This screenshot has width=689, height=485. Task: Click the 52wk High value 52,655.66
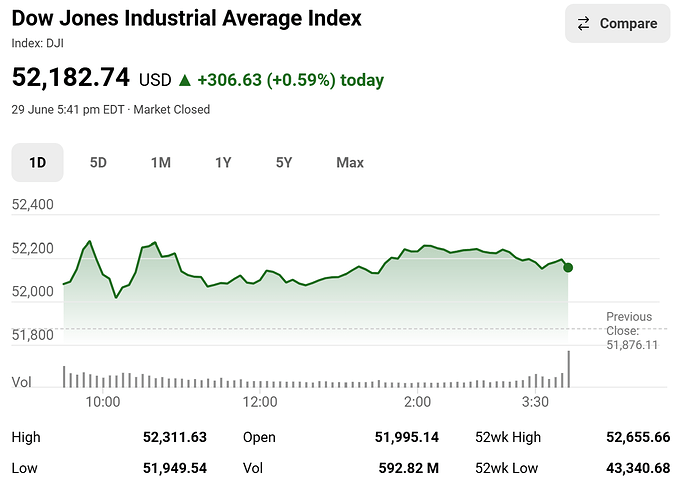pyautogui.click(x=638, y=437)
